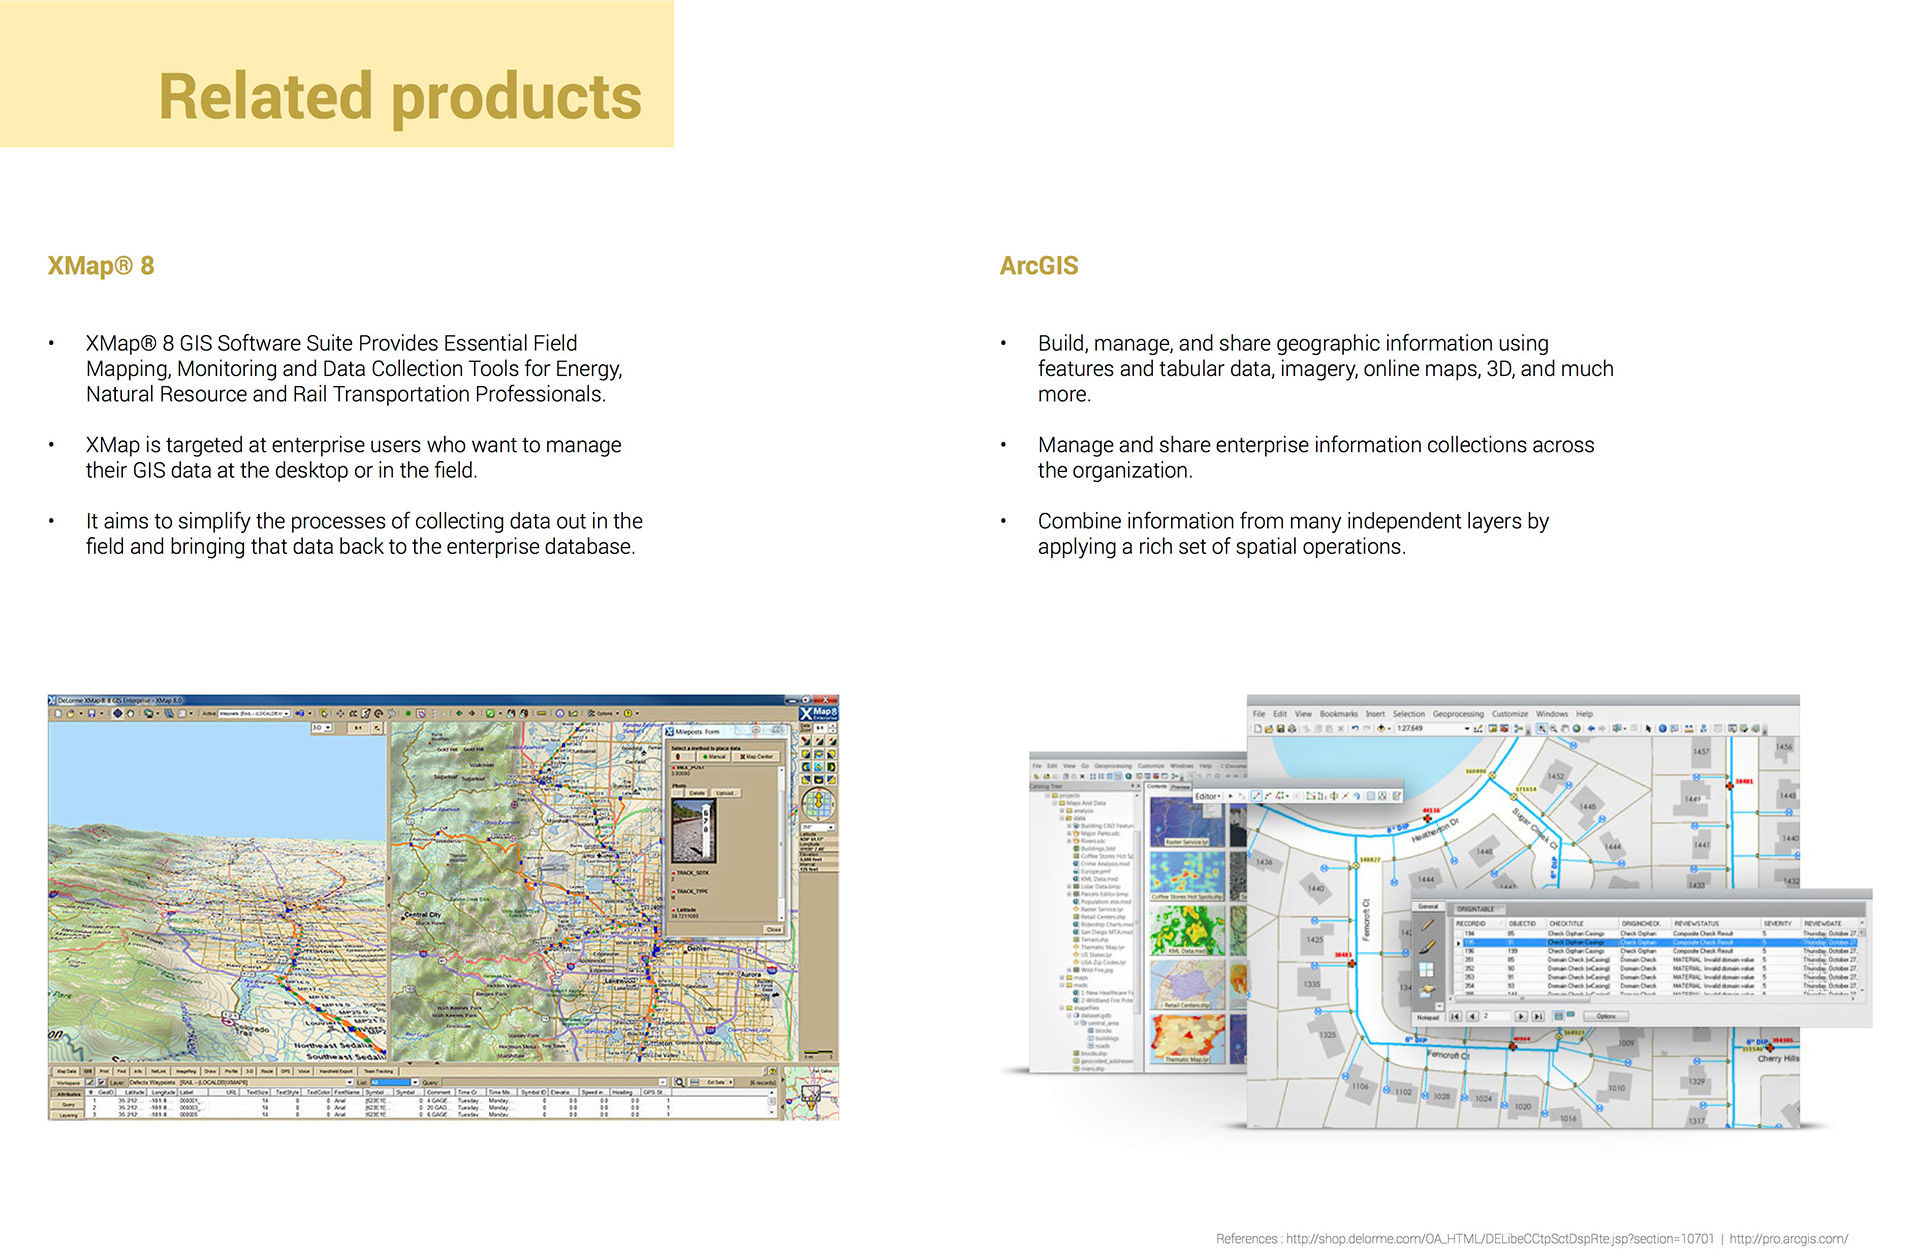Select the Zoom In magnifier tool in ArcGIS
This screenshot has width=1920, height=1260.
coord(1542,728)
